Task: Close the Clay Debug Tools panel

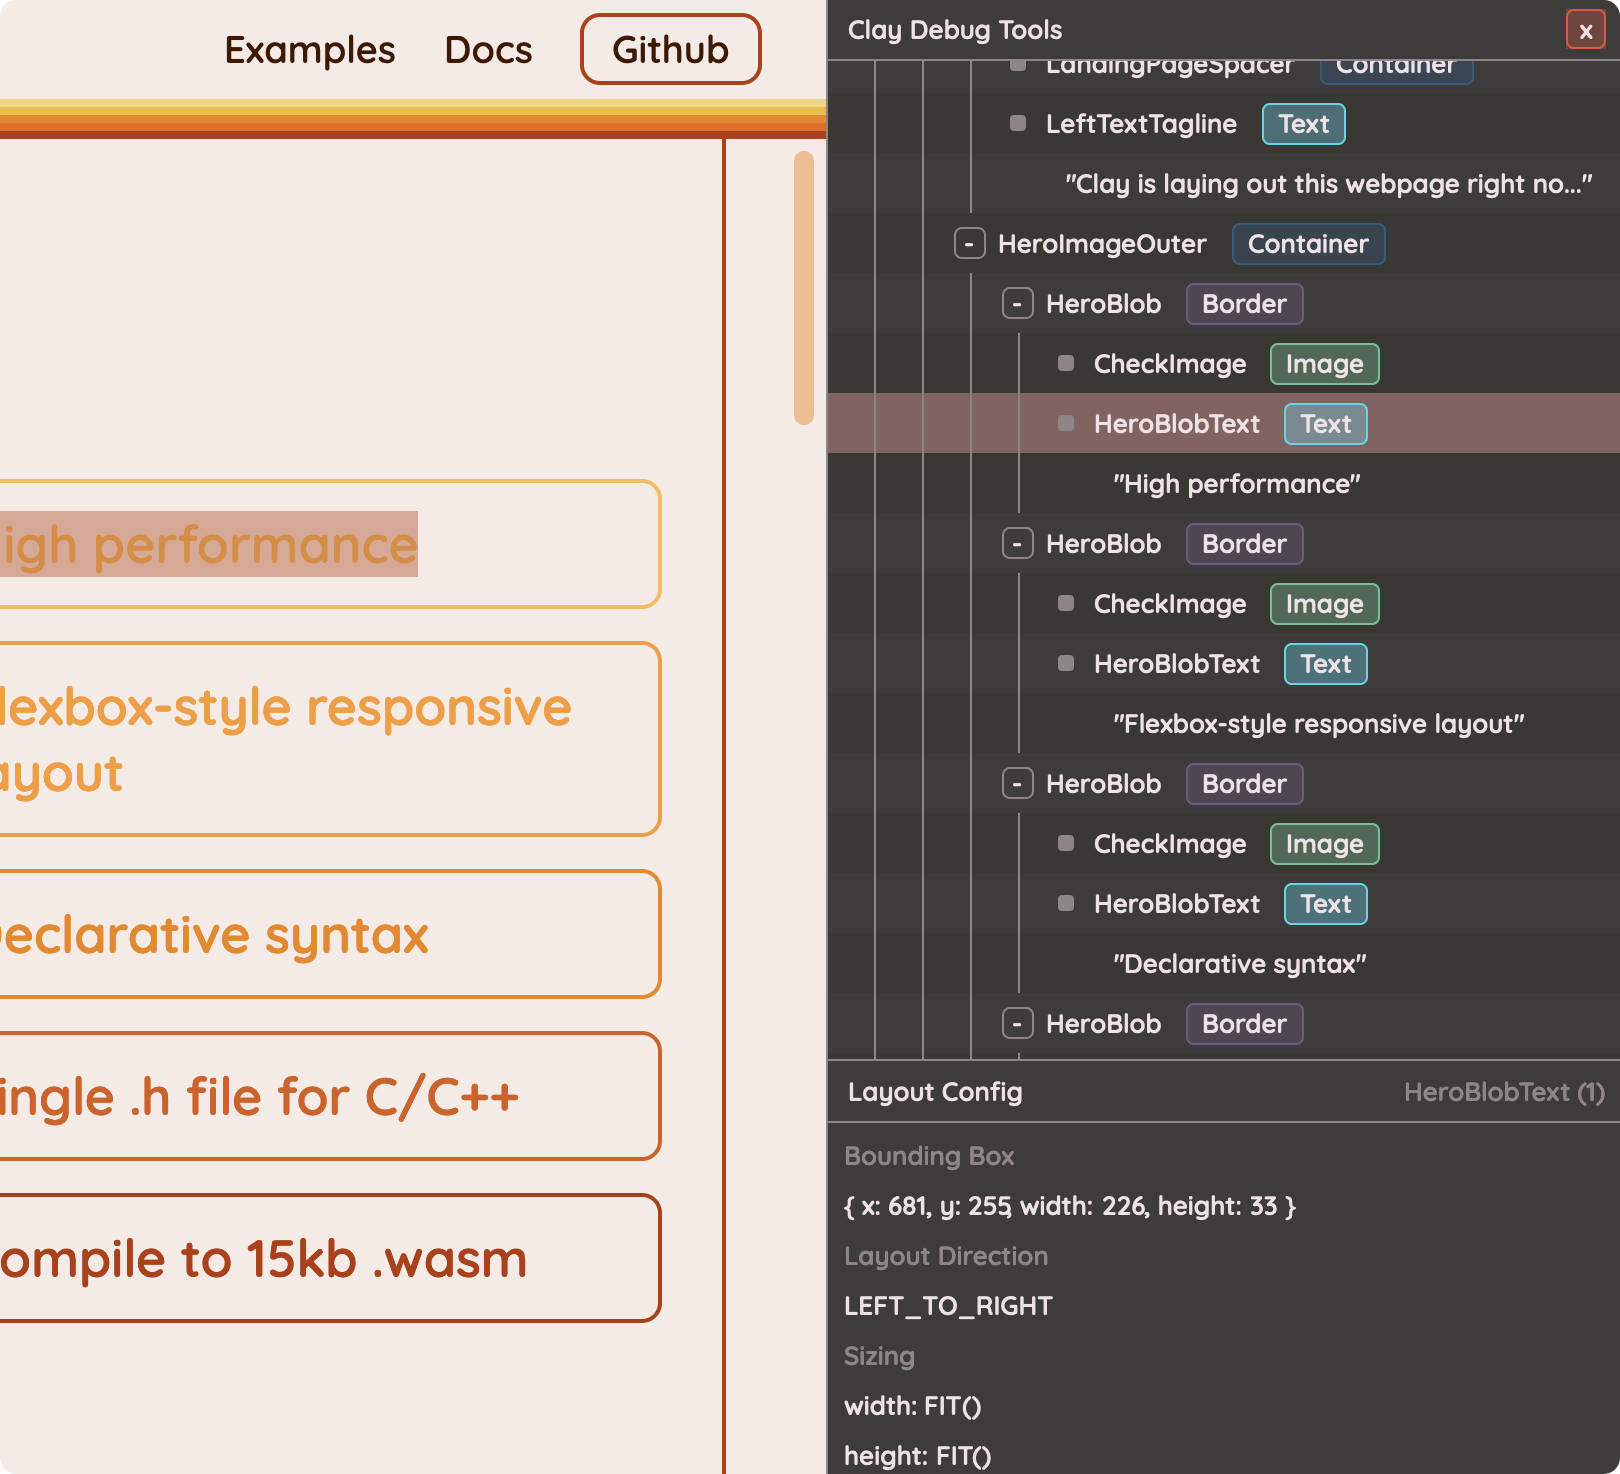Action: coord(1585,30)
